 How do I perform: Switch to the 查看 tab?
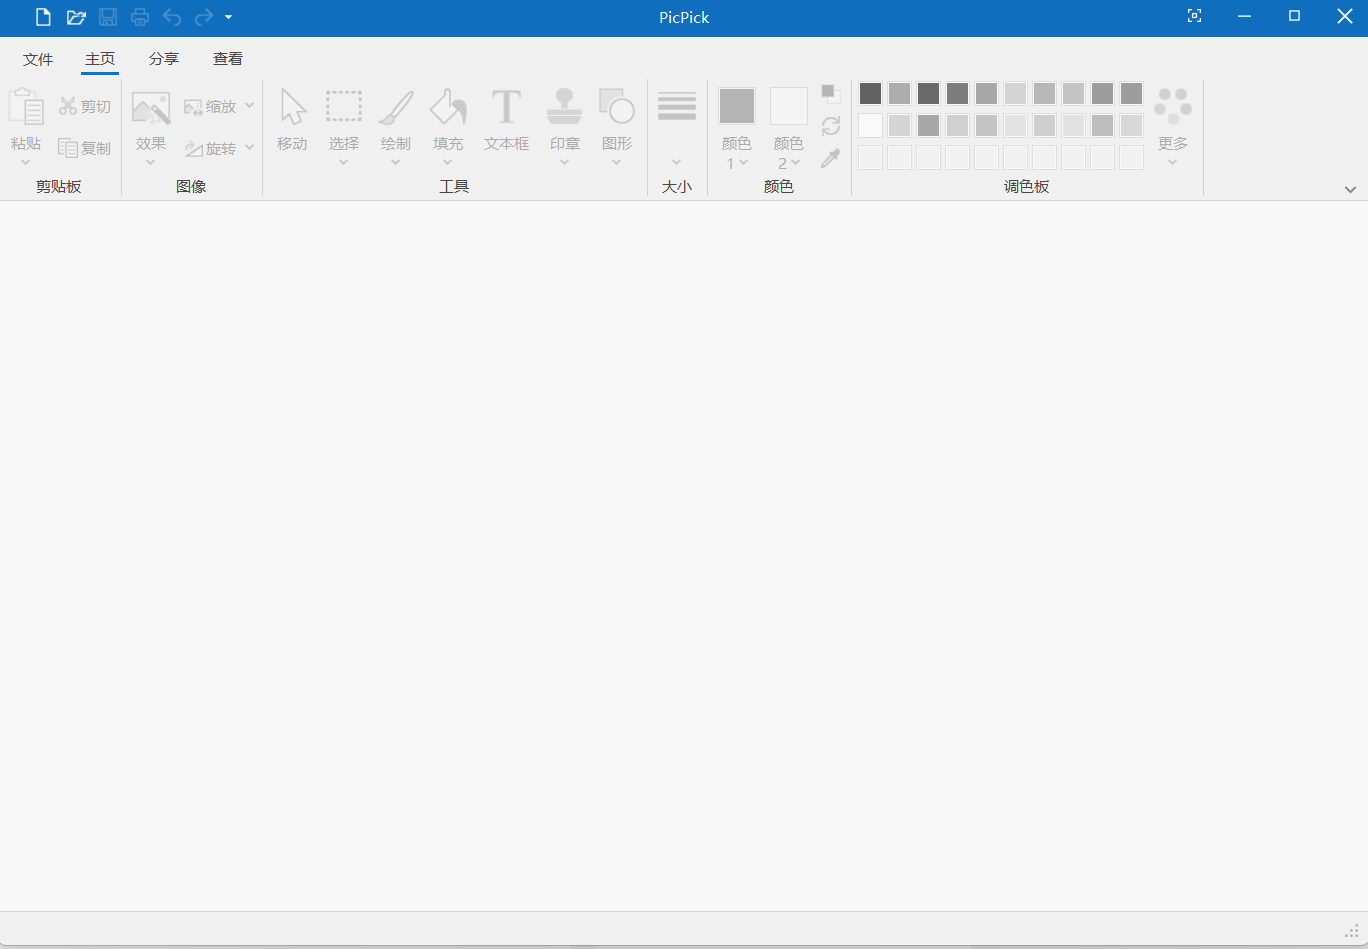pos(228,58)
